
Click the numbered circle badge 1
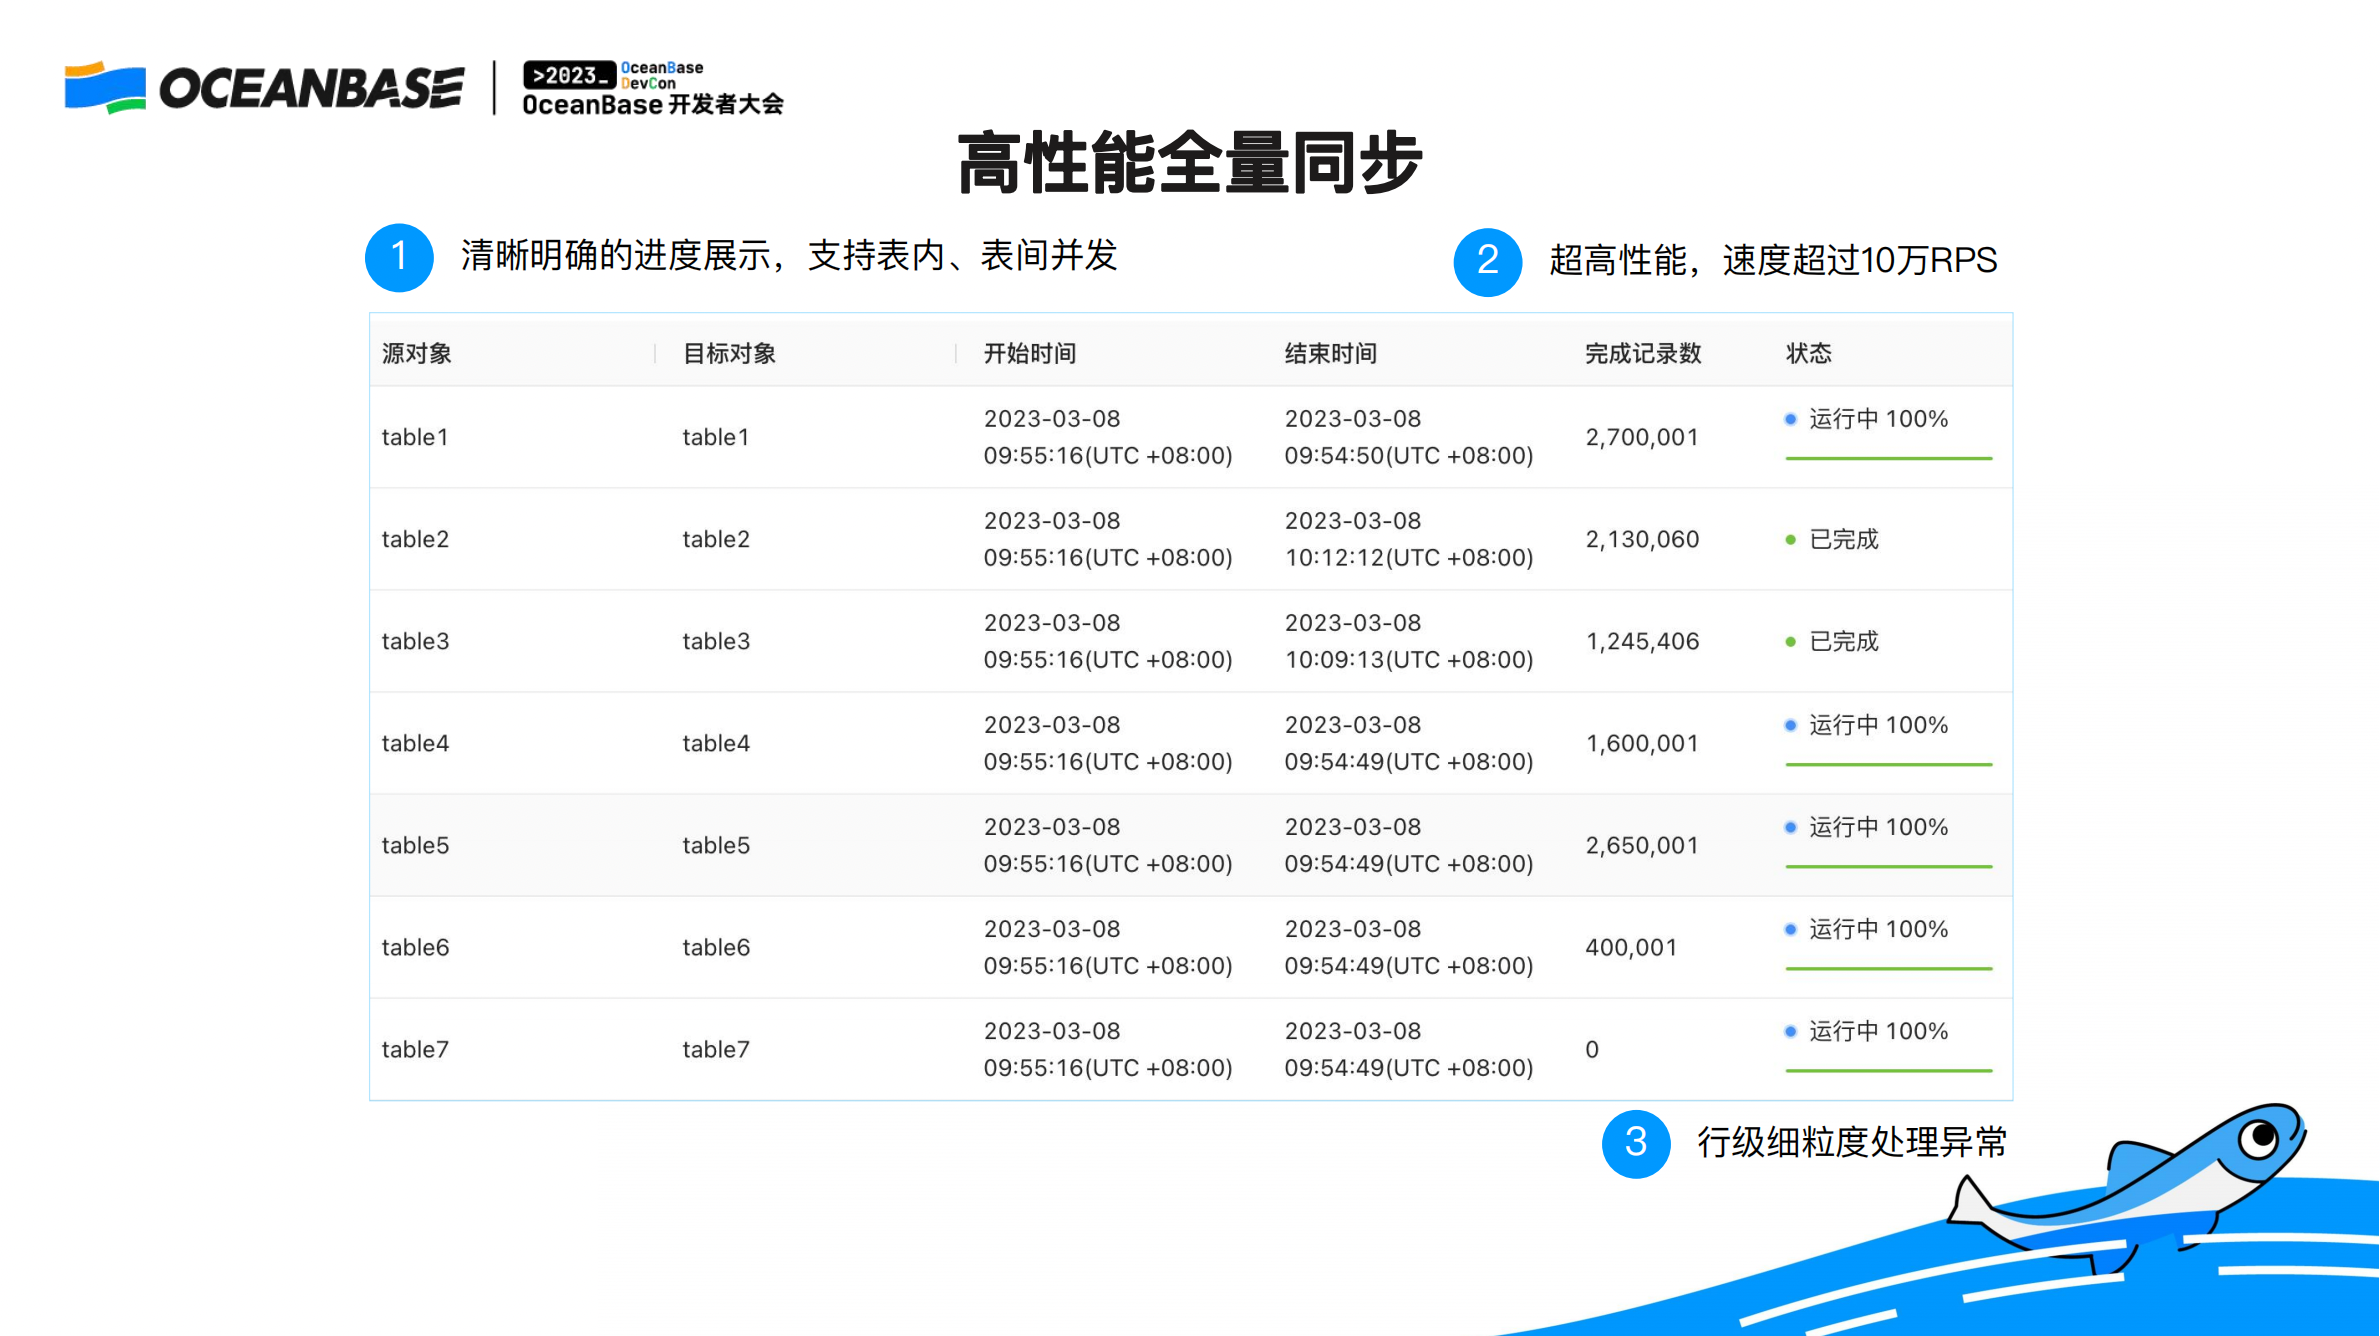click(x=398, y=258)
